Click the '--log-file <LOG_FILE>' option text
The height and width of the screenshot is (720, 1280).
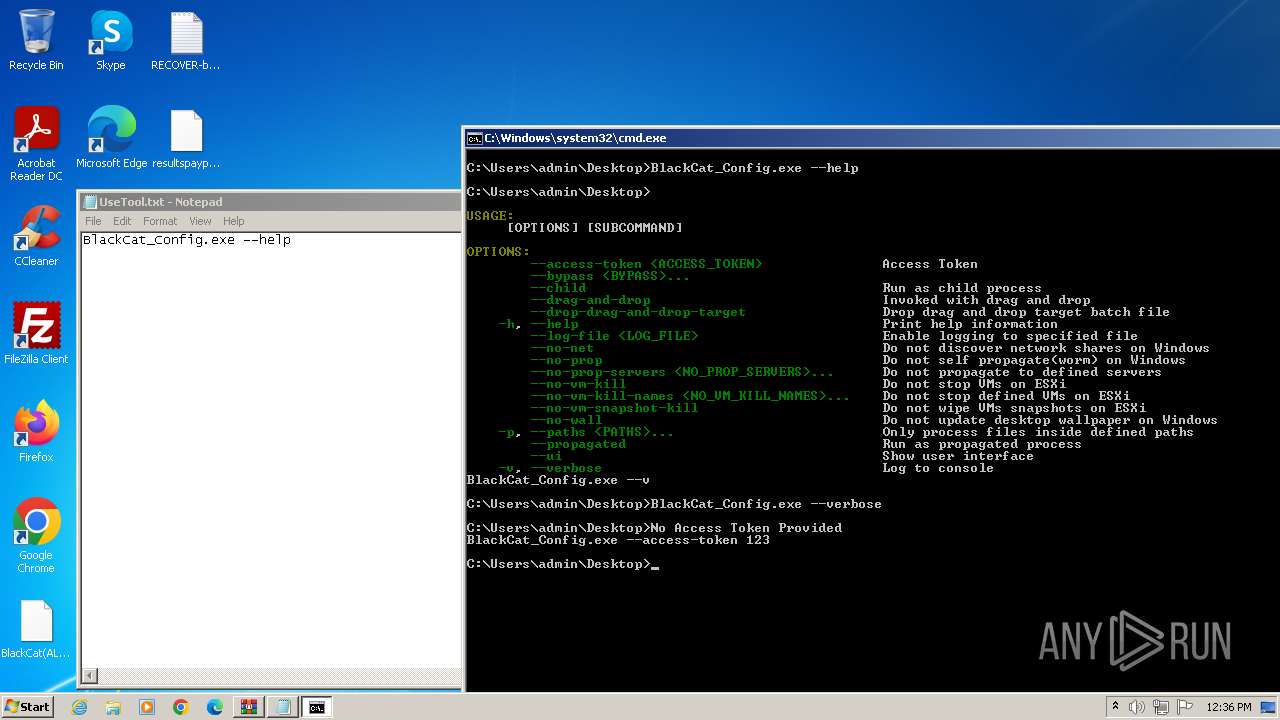(614, 336)
